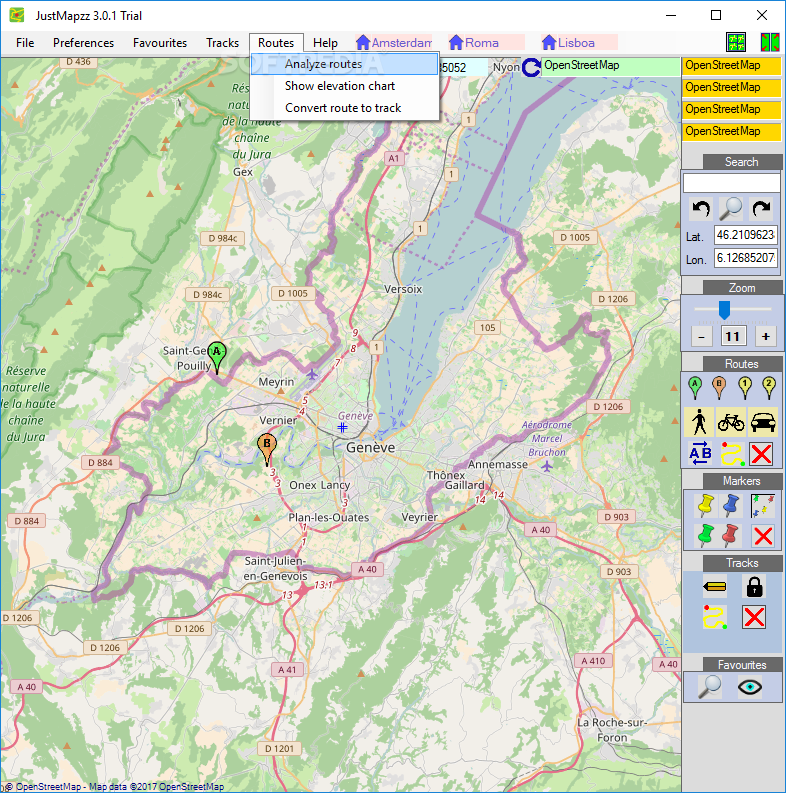Image resolution: width=786 pixels, height=793 pixels.
Task: Open favourites search magnifier
Action: [x=710, y=687]
